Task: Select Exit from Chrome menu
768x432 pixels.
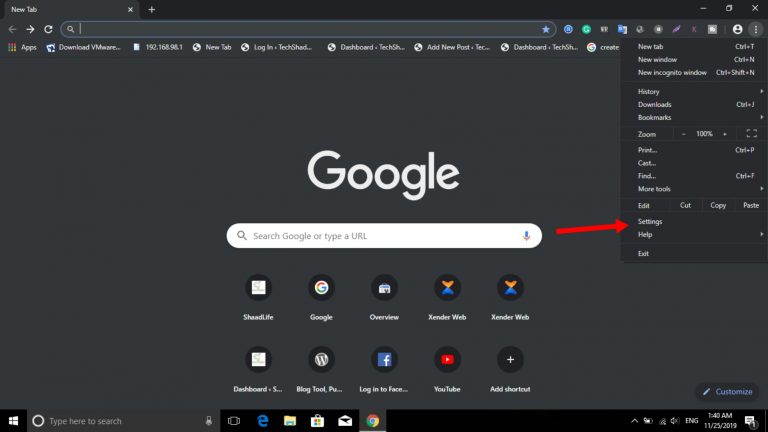Action: point(695,254)
